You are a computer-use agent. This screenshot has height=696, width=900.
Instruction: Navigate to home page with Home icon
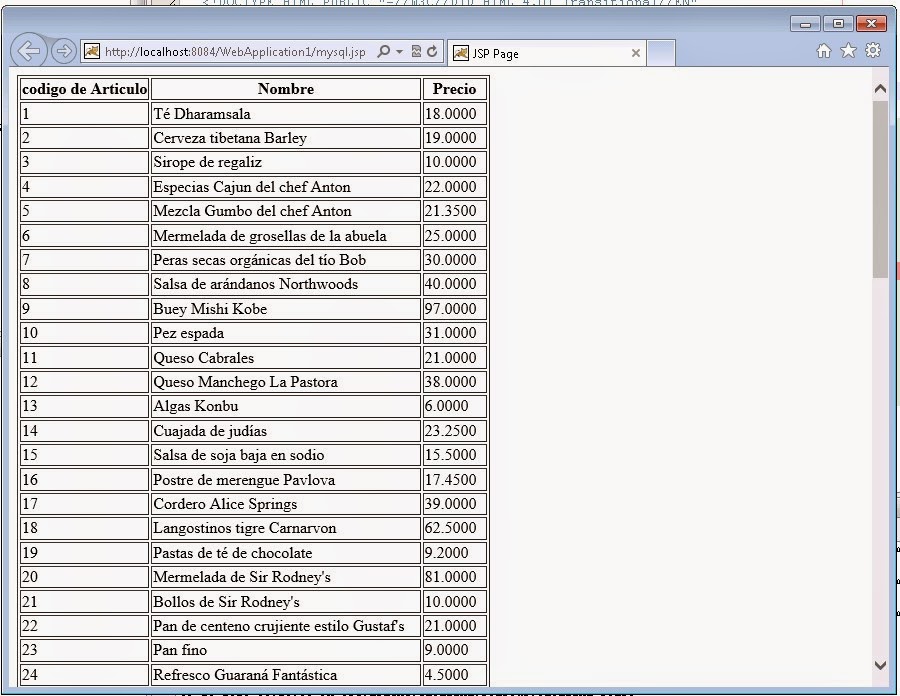823,49
